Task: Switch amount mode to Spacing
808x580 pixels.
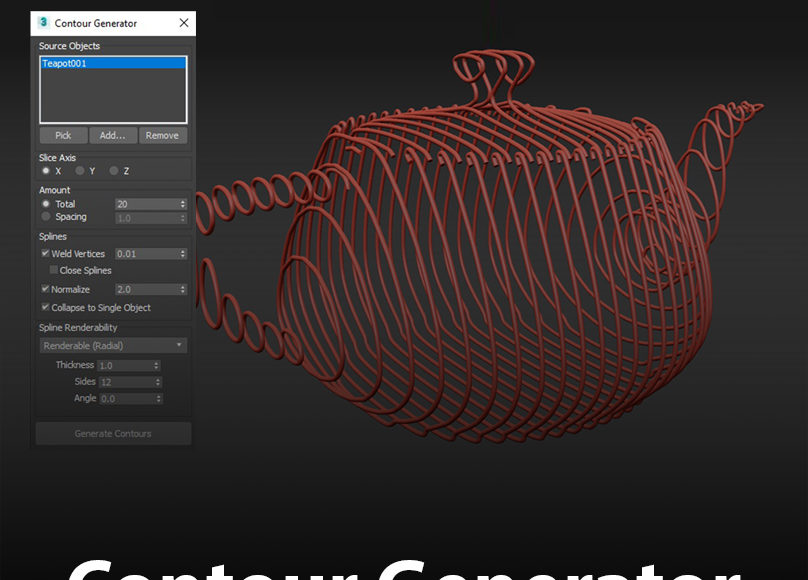Action: tap(46, 217)
